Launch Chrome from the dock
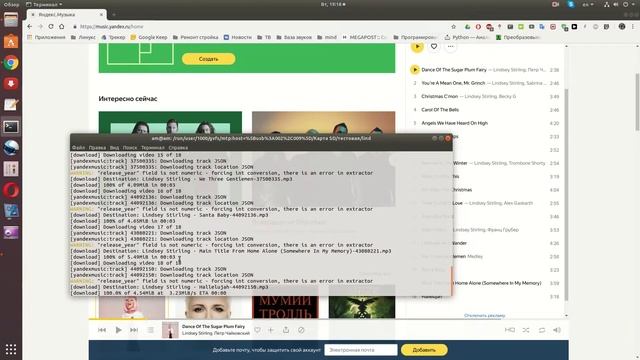The height and width of the screenshot is (360, 640). [11, 63]
